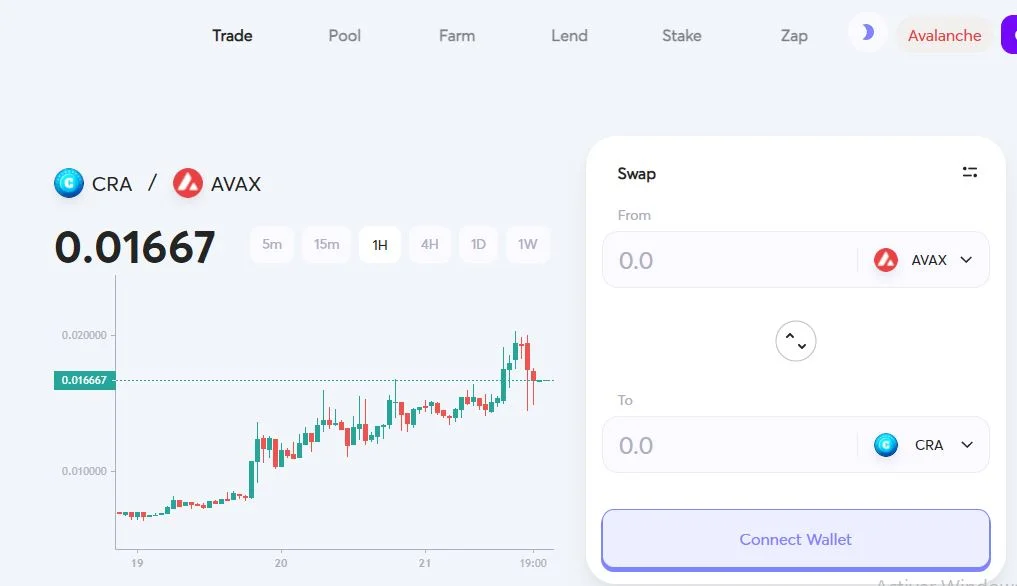Screen dimensions: 1017x586
Task: Open the Farm tab
Action: point(457,35)
